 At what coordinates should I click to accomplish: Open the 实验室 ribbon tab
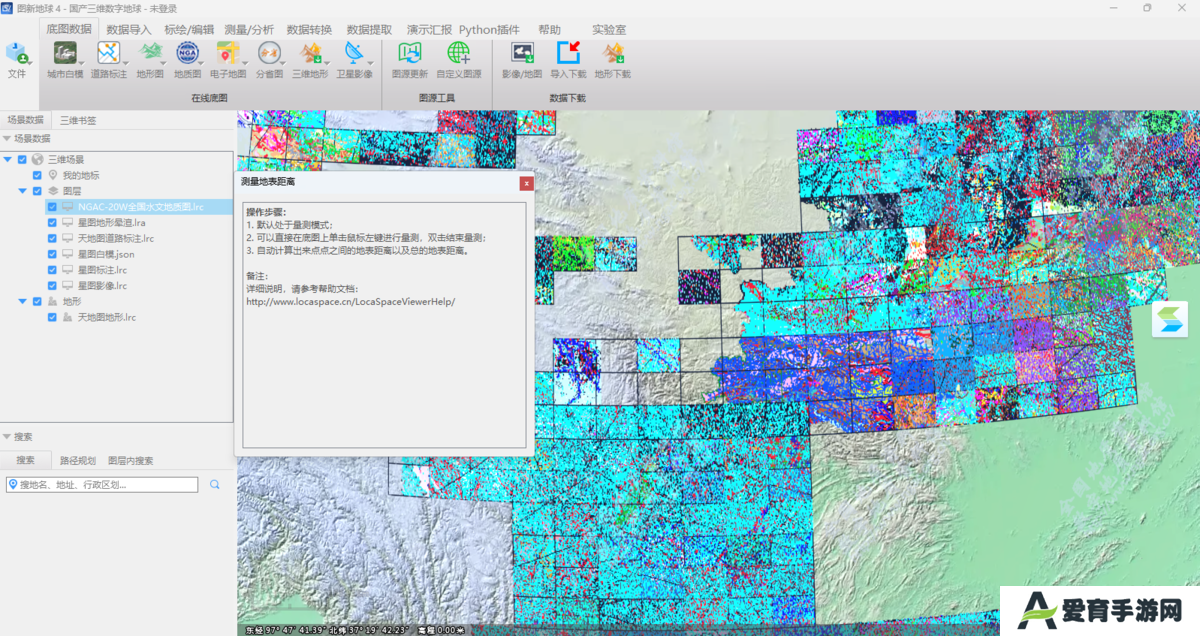(x=609, y=30)
